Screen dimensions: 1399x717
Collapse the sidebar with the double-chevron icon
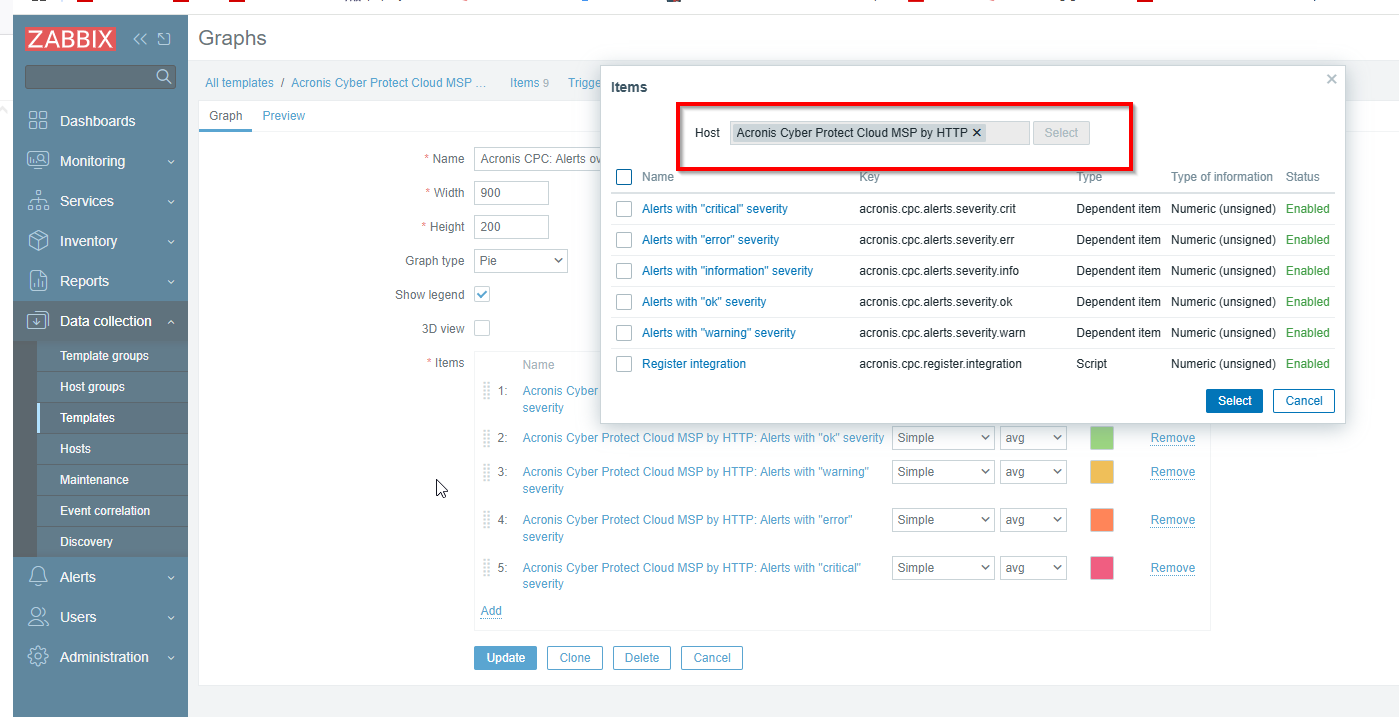click(x=140, y=39)
